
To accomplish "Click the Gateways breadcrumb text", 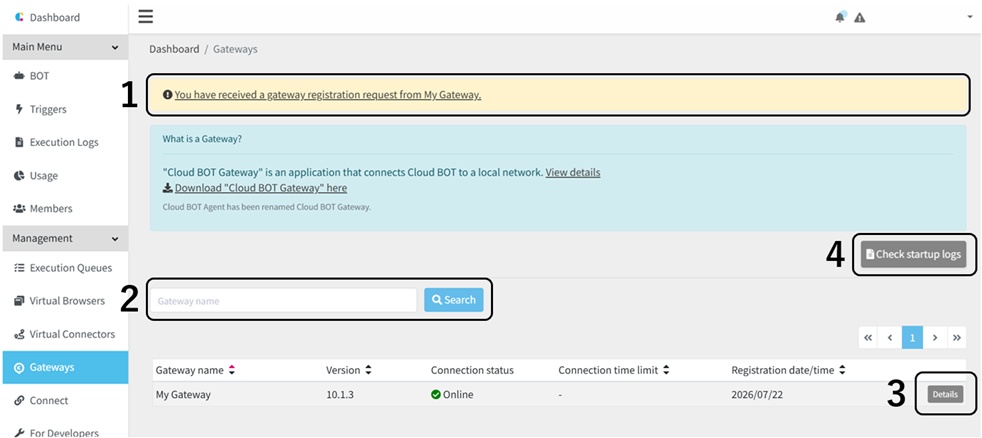I will (x=235, y=49).
